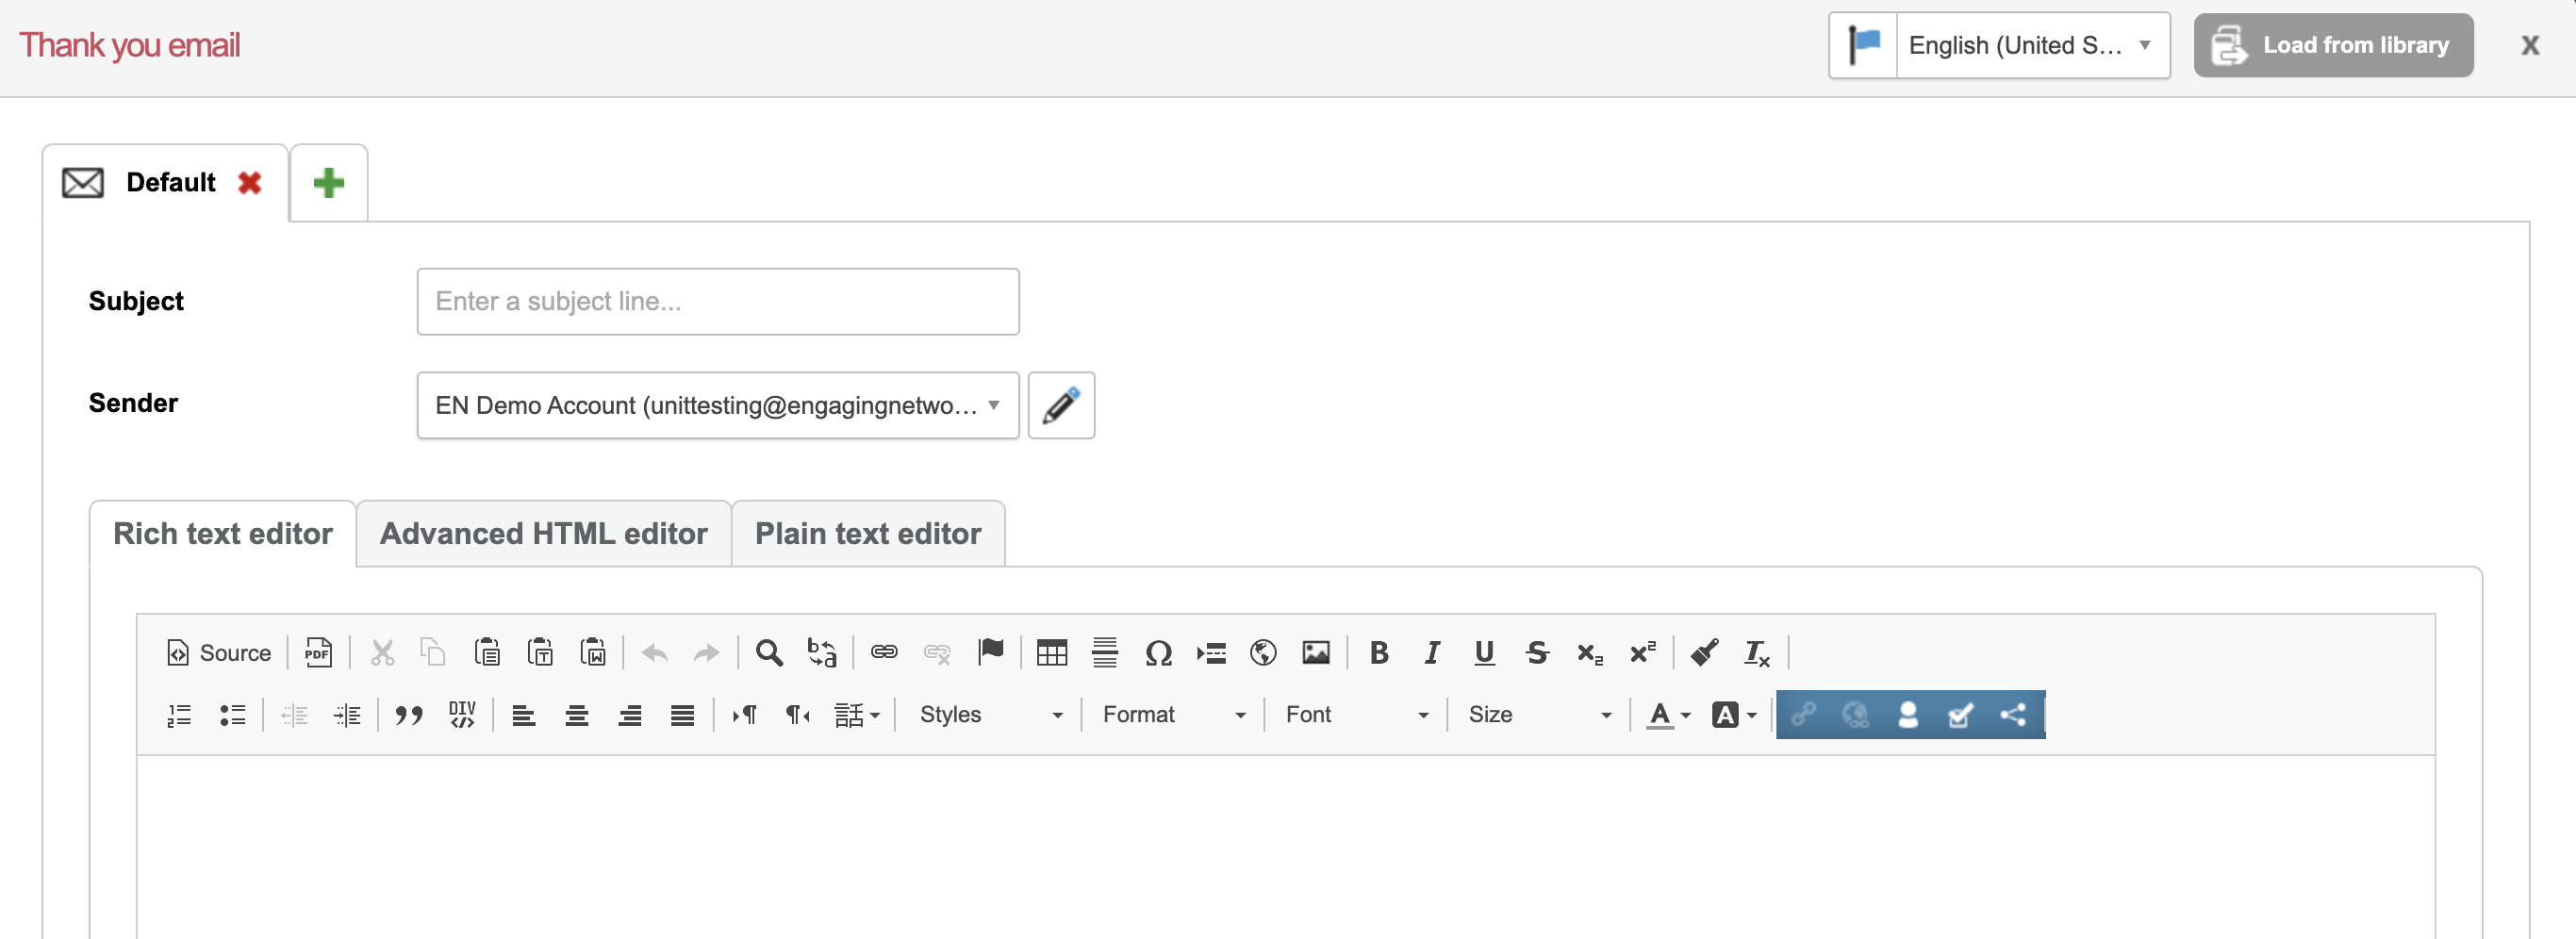Click the Subject line input field
Screen dimensions: 2576x939
click(x=717, y=301)
